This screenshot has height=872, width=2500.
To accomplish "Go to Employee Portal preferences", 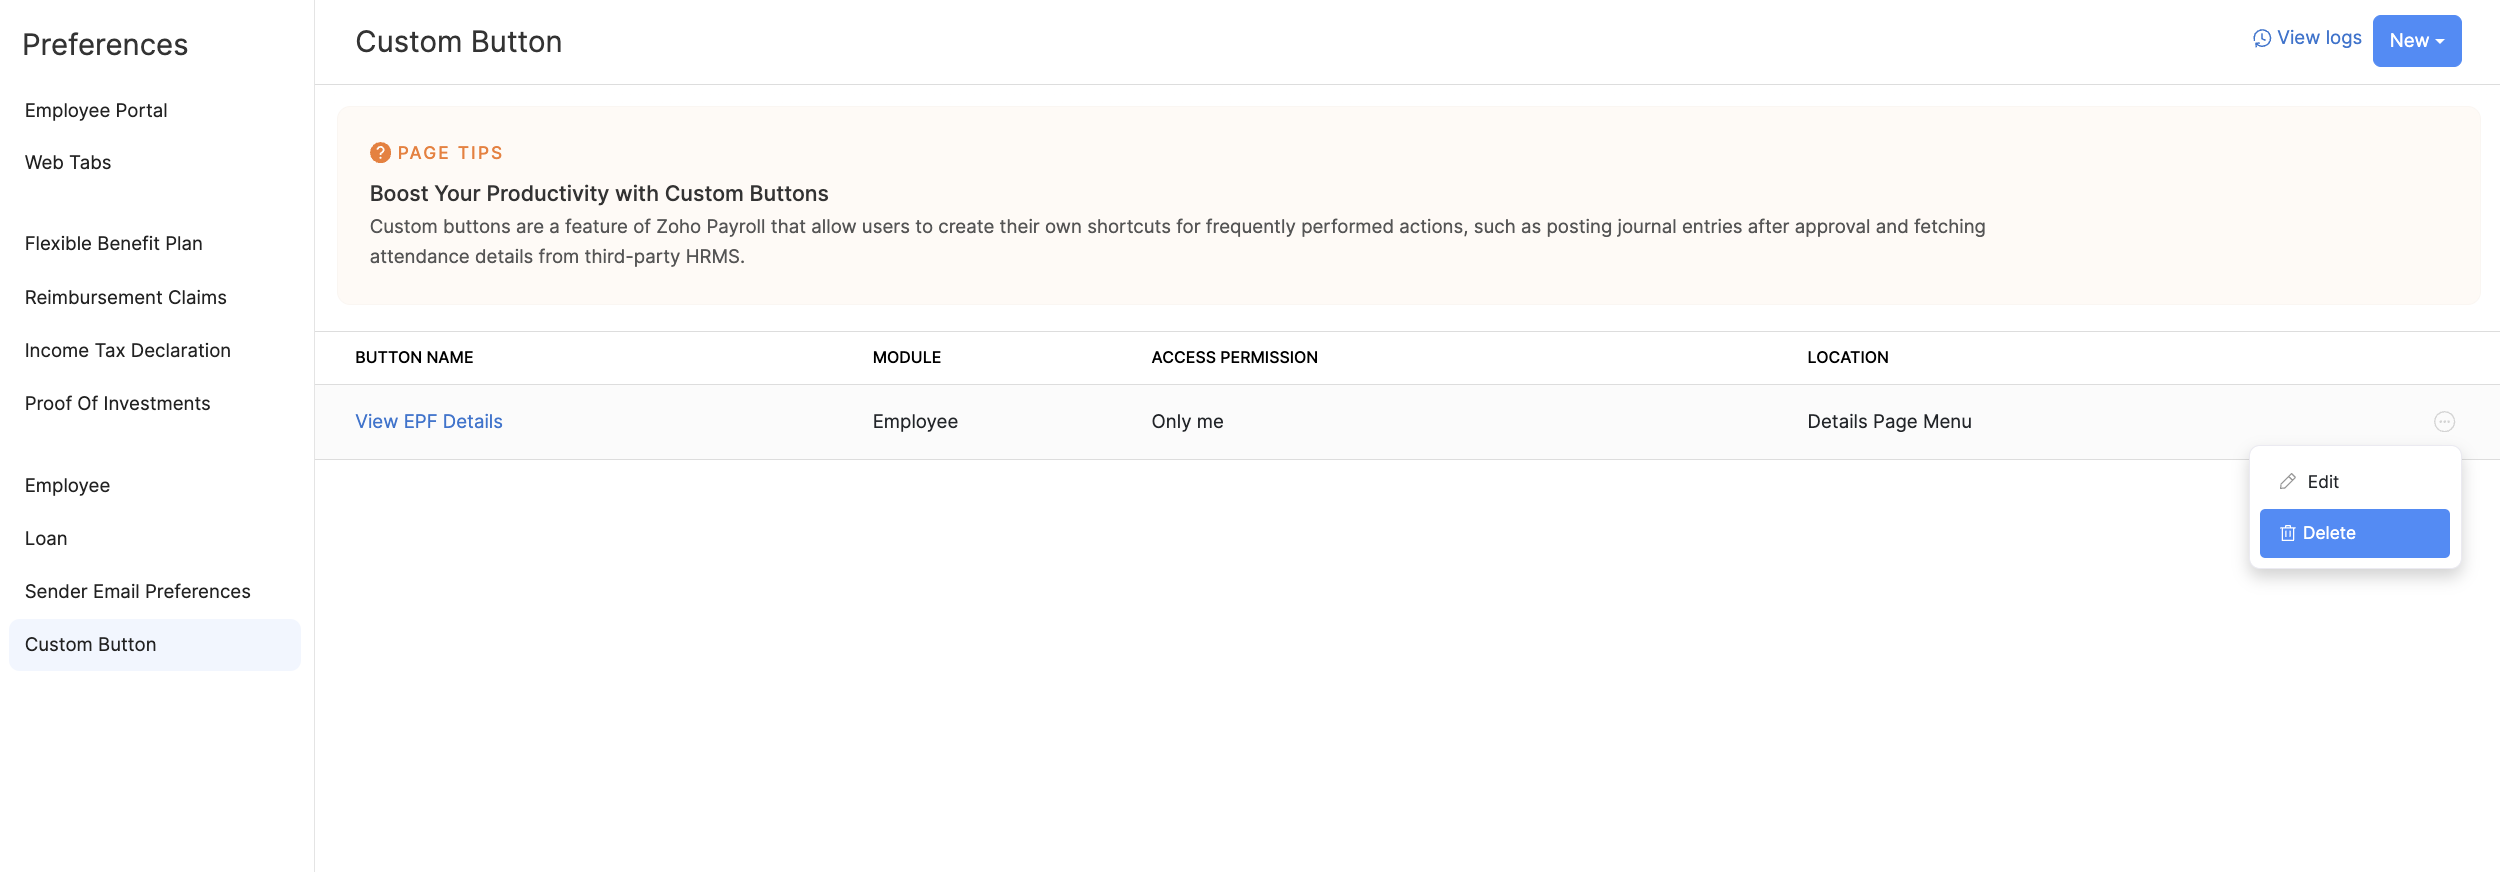I will pyautogui.click(x=96, y=111).
